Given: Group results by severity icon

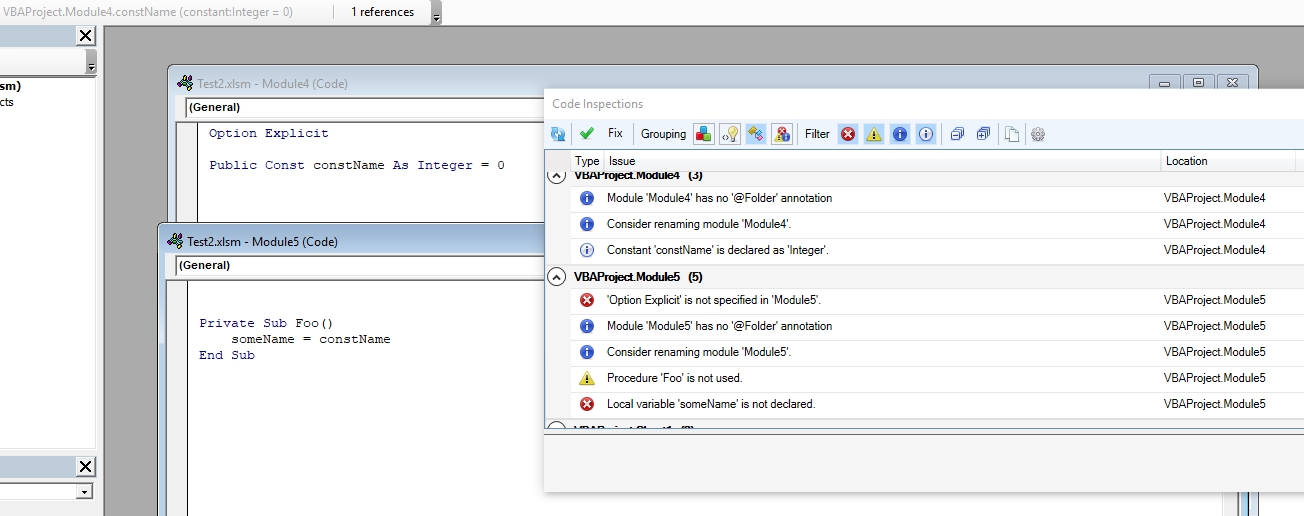Looking at the screenshot, I should tap(782, 134).
